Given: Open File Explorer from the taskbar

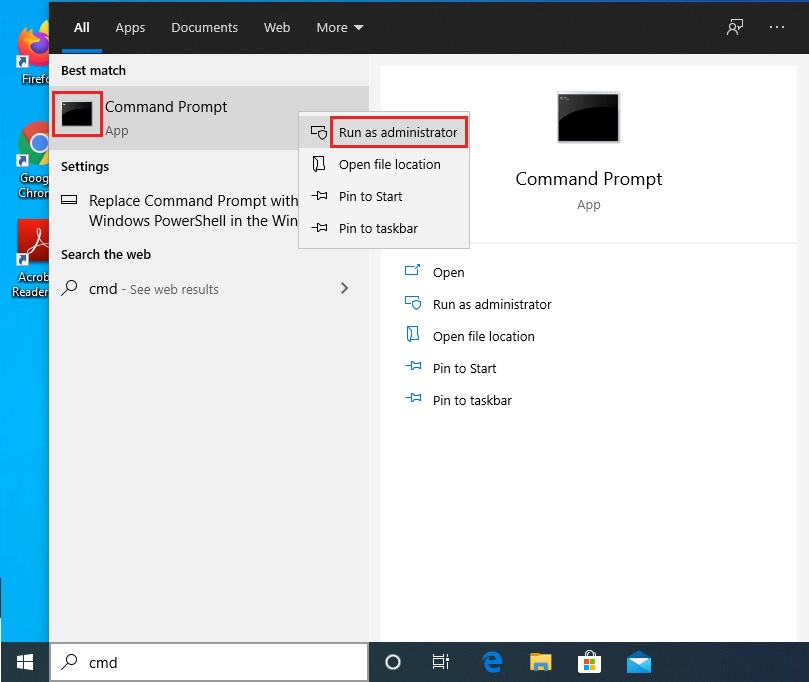Looking at the screenshot, I should (x=540, y=661).
